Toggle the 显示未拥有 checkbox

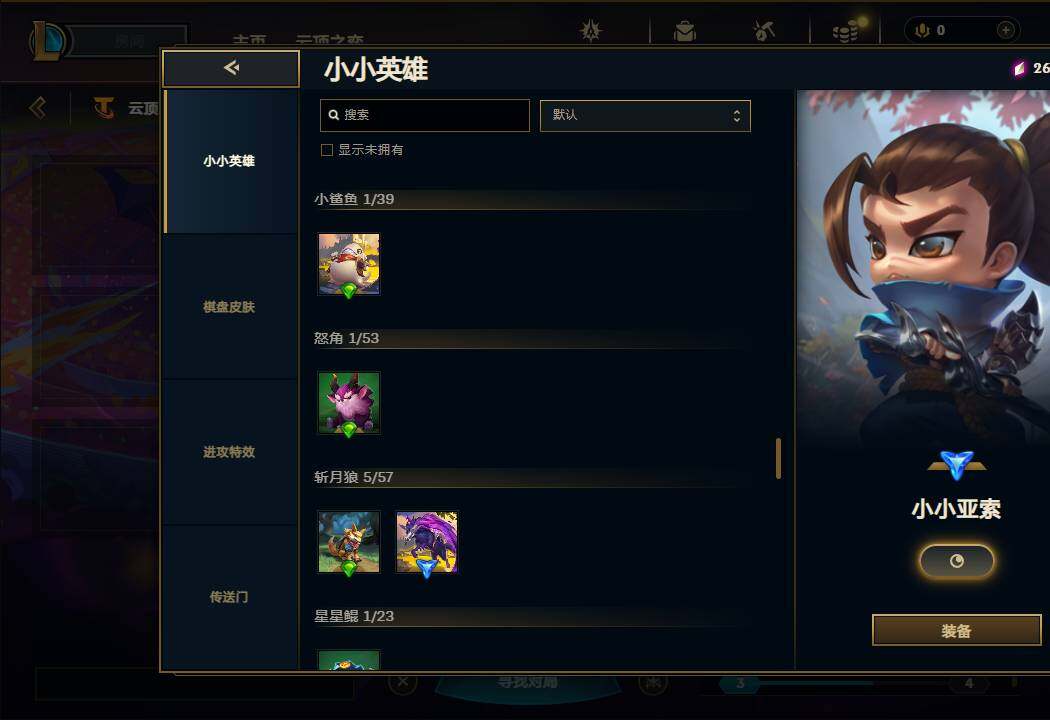point(327,150)
